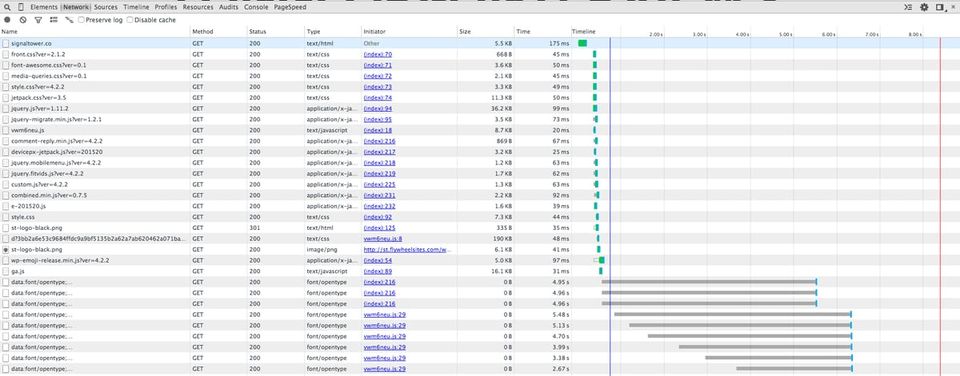Select the vwm6neu.js request
Viewport: 960px width, 376px height.
[x=28, y=130]
